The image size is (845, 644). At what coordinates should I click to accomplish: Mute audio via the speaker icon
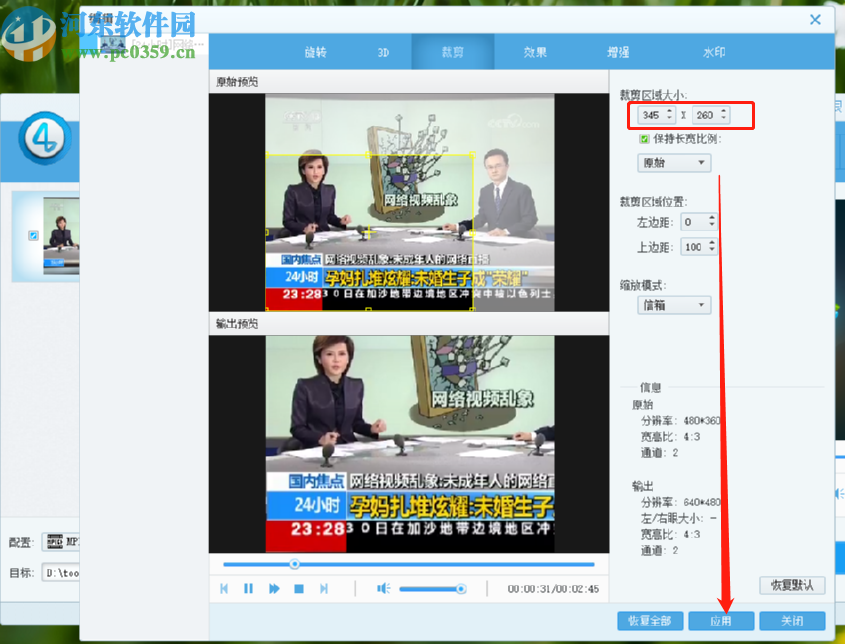pos(383,588)
